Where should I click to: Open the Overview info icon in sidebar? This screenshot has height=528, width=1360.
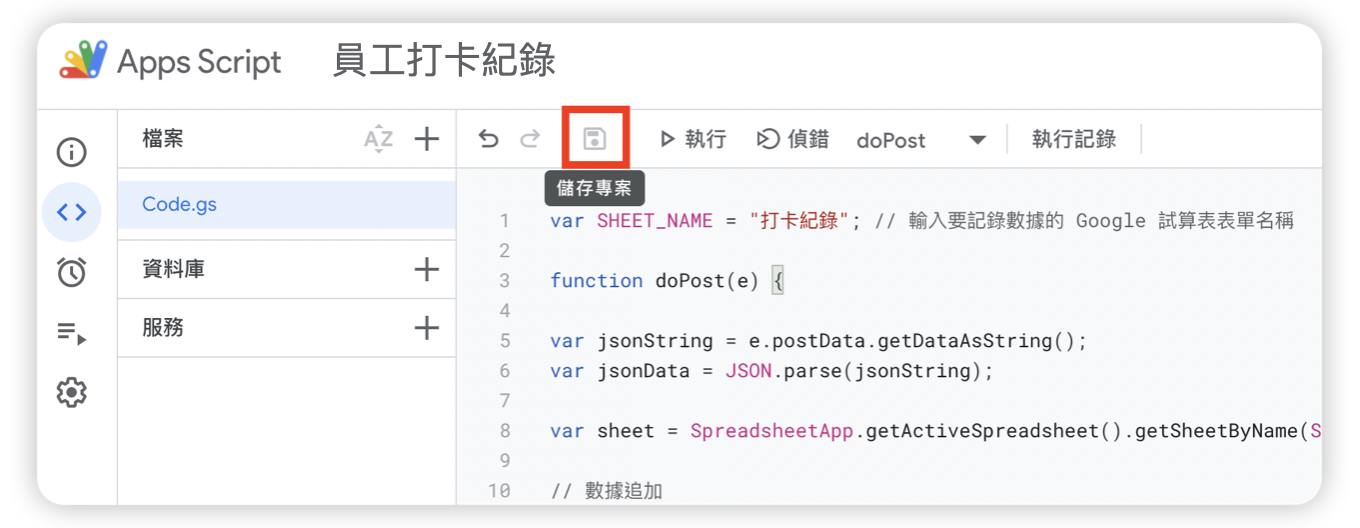[x=71, y=152]
